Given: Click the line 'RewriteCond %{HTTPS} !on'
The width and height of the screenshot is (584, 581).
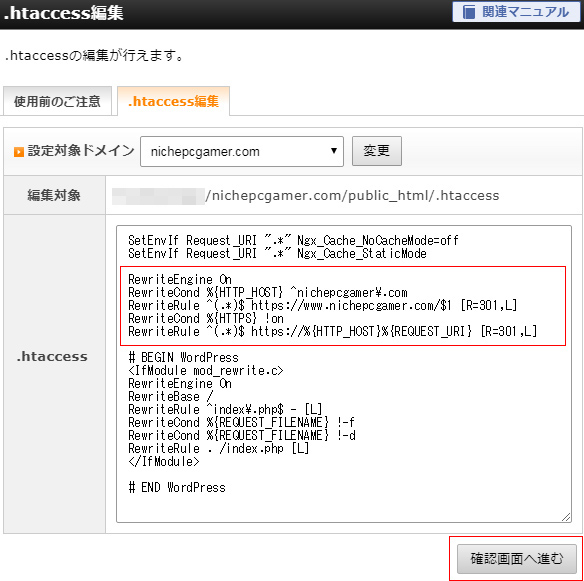Looking at the screenshot, I should pyautogui.click(x=206, y=318).
